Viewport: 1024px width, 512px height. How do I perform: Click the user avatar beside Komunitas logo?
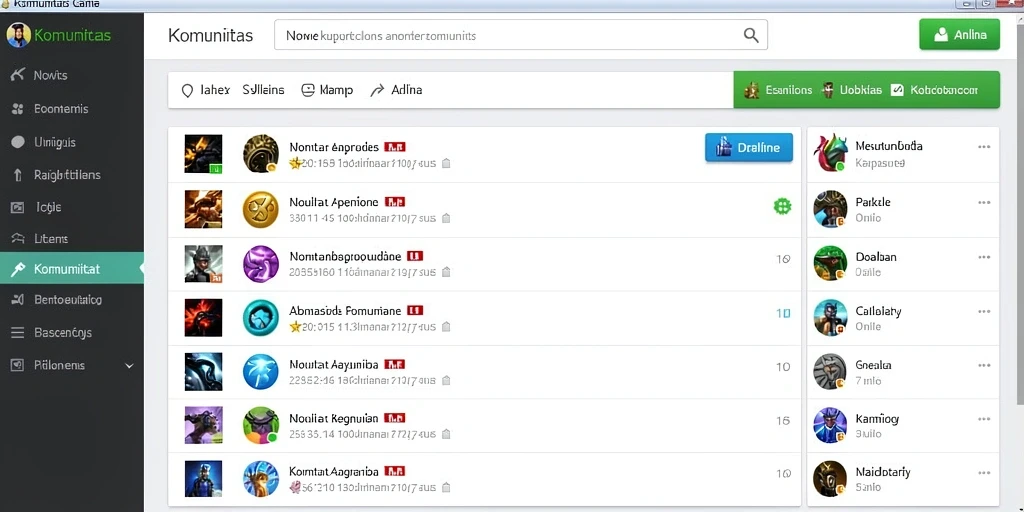coord(18,35)
